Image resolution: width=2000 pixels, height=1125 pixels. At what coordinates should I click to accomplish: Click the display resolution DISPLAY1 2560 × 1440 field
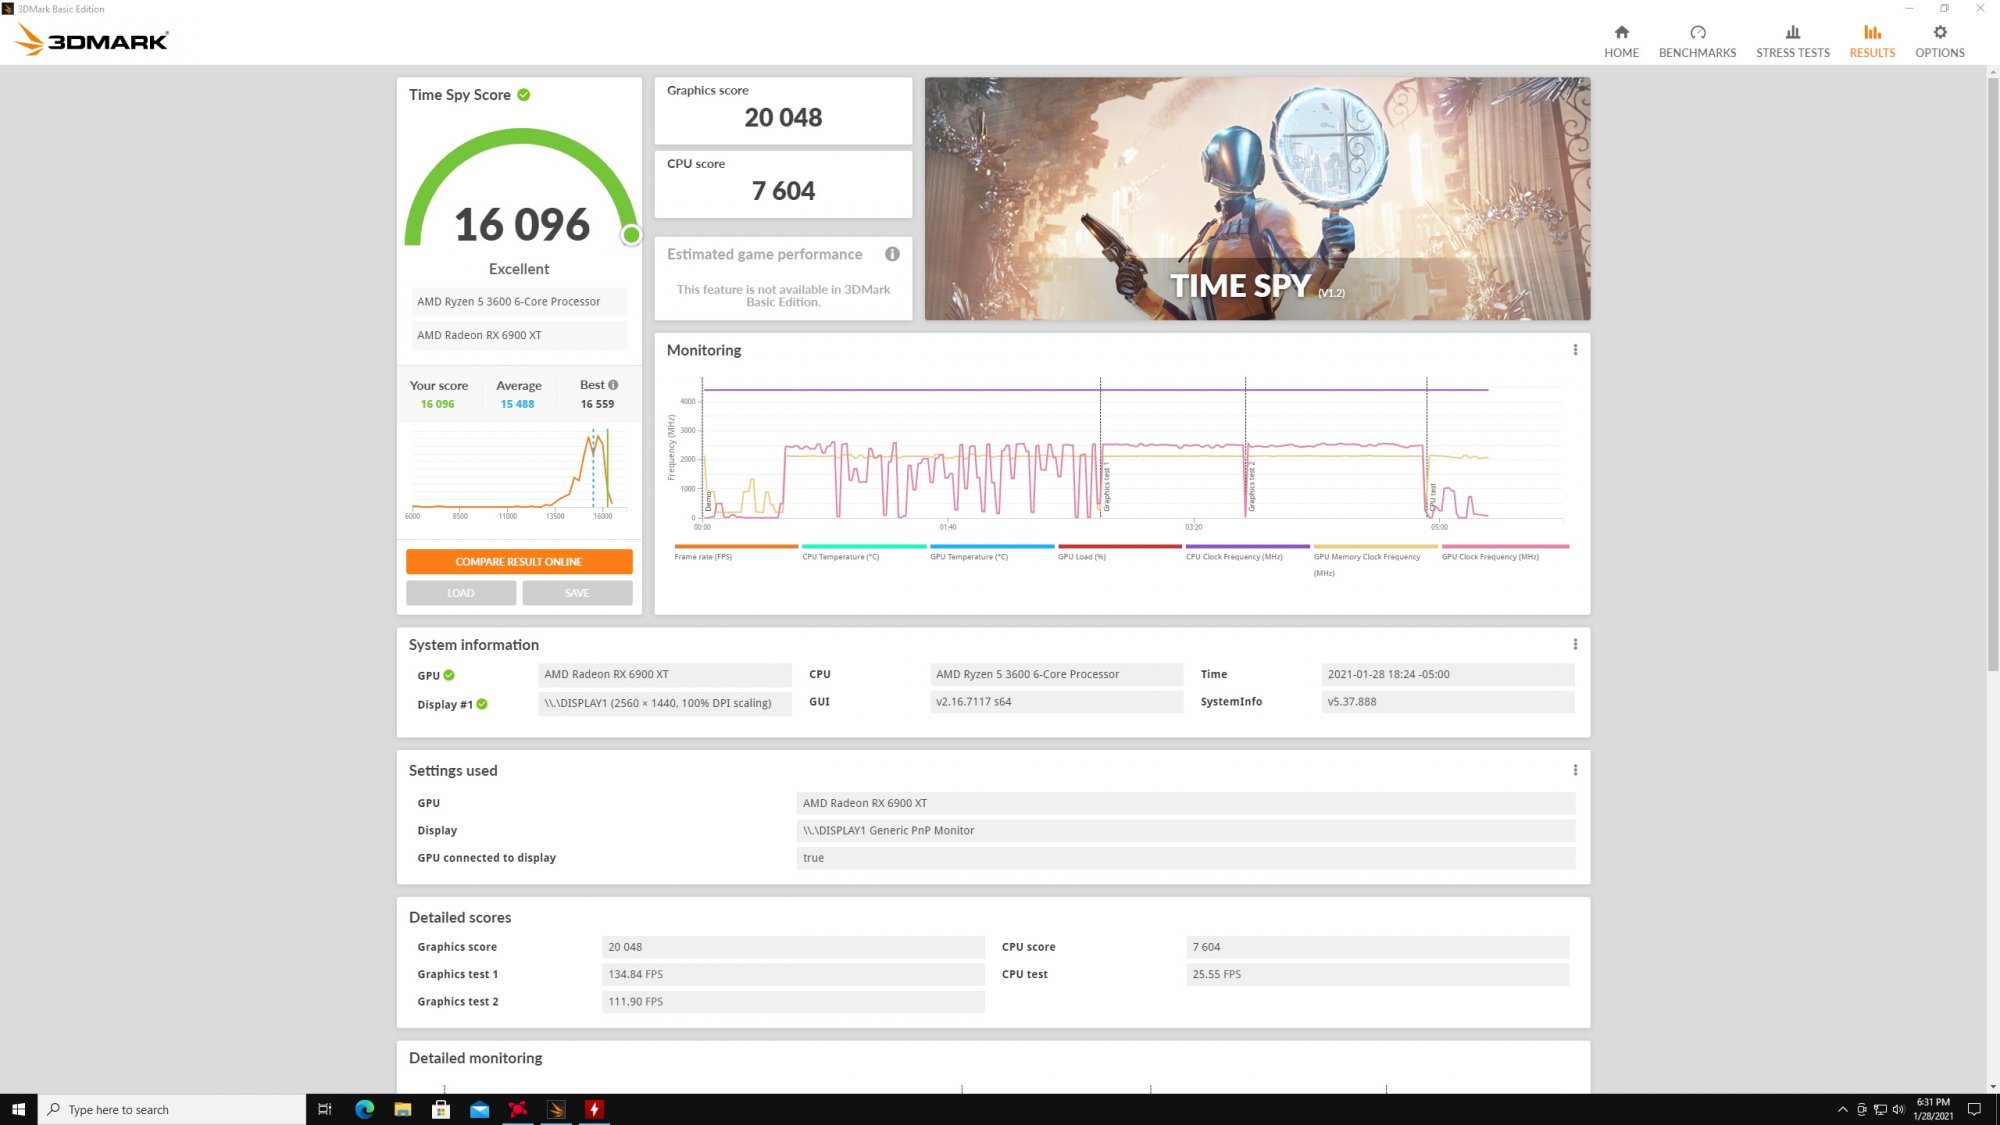(x=665, y=703)
